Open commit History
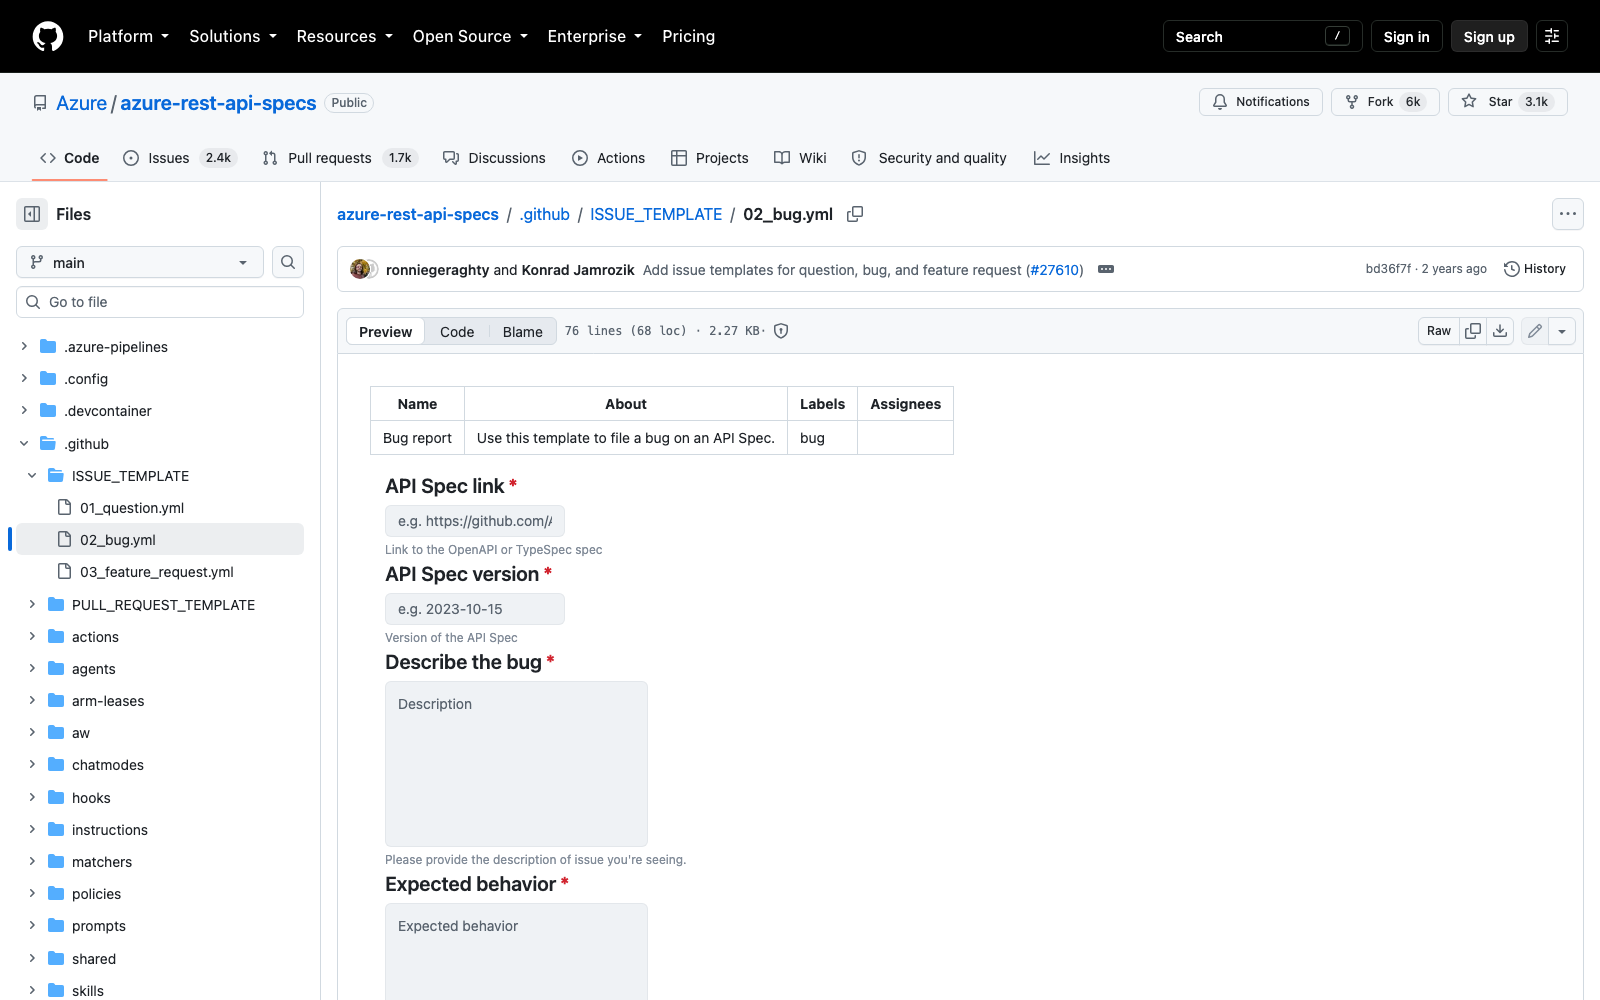The height and width of the screenshot is (1000, 1600). click(x=1535, y=269)
